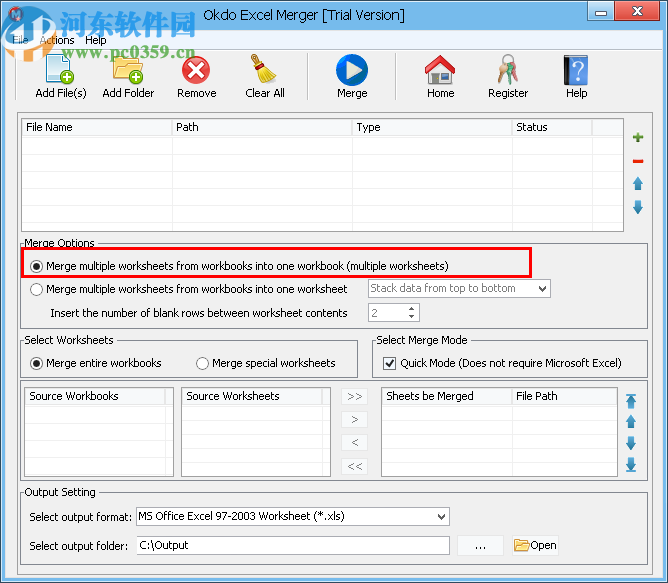Add selected sheet with the > button
The height and width of the screenshot is (583, 668).
coord(354,419)
